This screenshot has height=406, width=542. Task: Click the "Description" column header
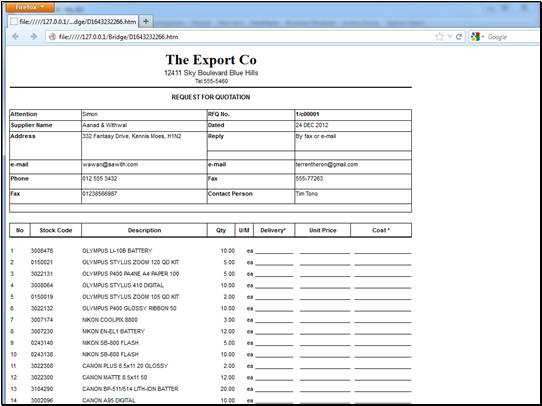[x=144, y=230]
